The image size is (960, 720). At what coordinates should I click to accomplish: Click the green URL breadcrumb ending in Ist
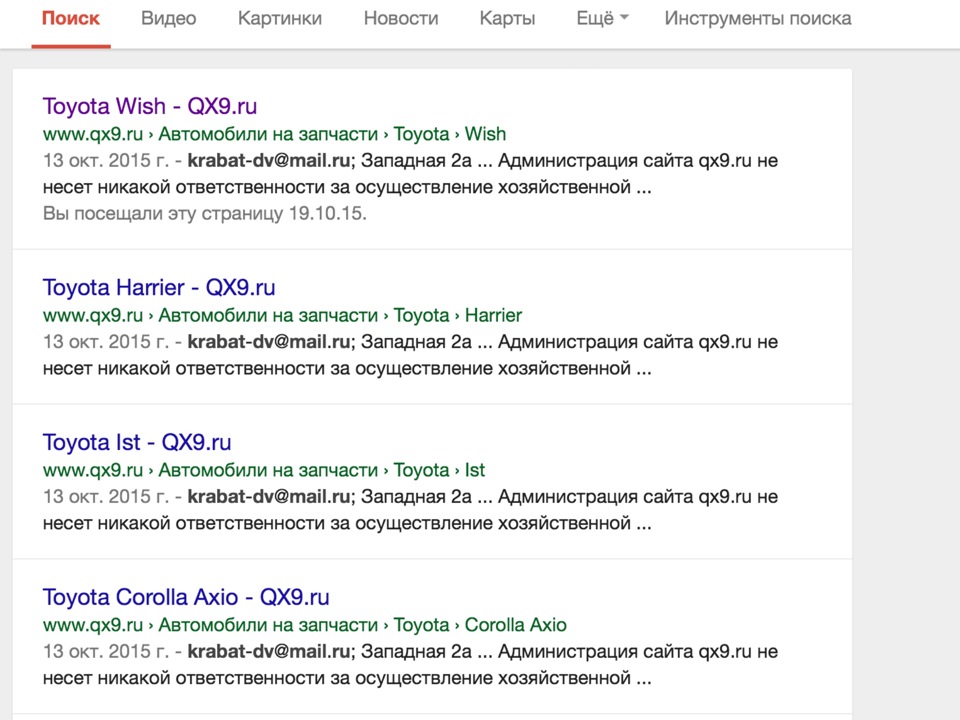coord(264,470)
